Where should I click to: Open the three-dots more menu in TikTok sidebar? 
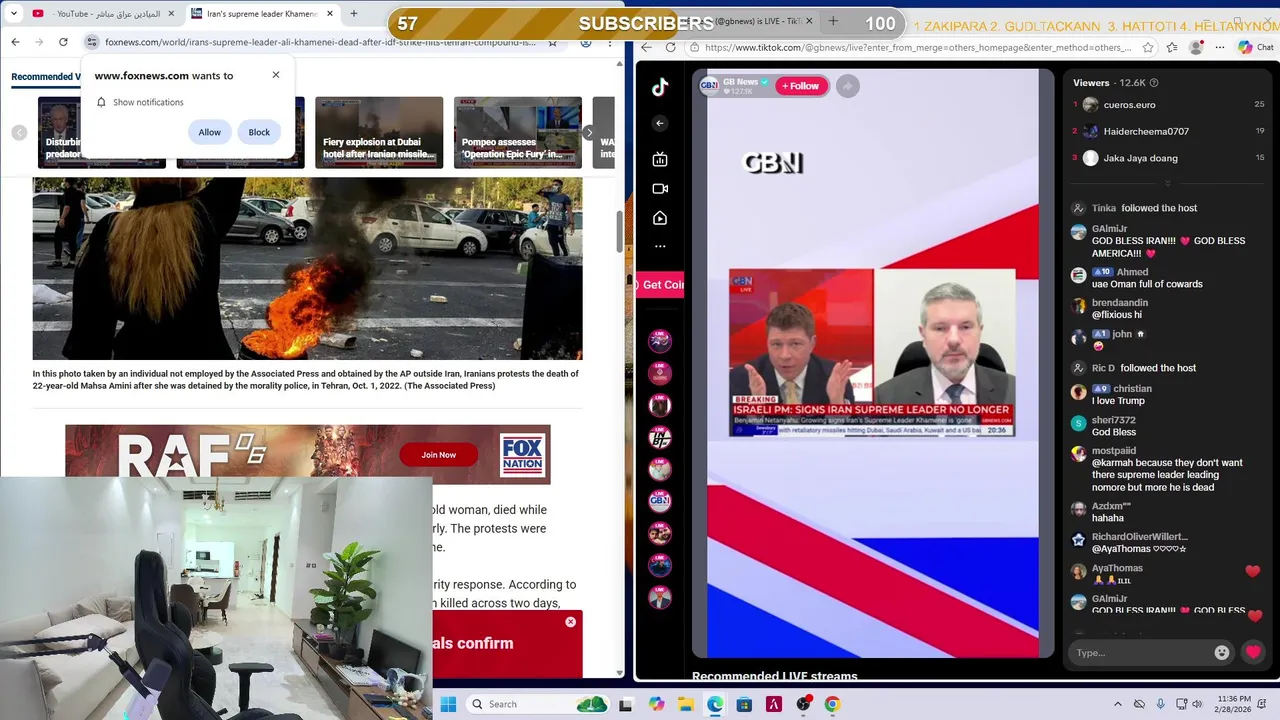coord(660,246)
